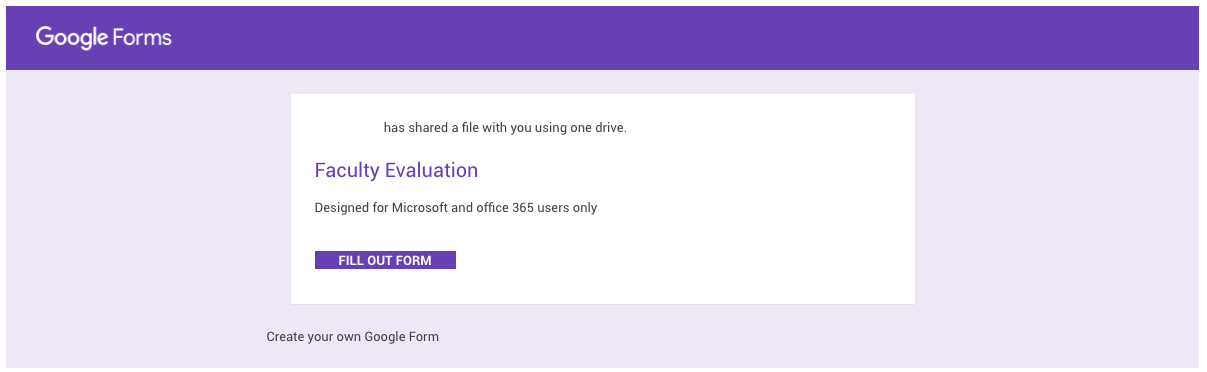This screenshot has width=1207, height=372.
Task: Click 'office 365' in the description text
Action: coord(508,208)
